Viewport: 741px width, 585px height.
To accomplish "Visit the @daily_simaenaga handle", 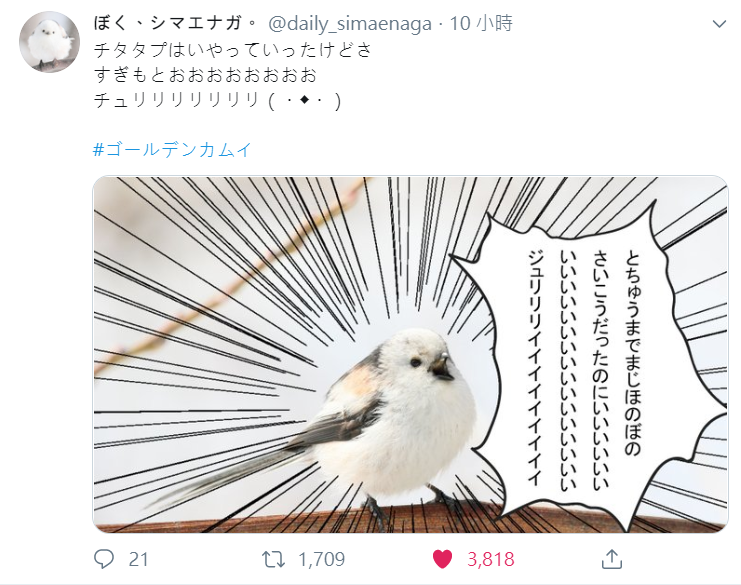I will 350,24.
